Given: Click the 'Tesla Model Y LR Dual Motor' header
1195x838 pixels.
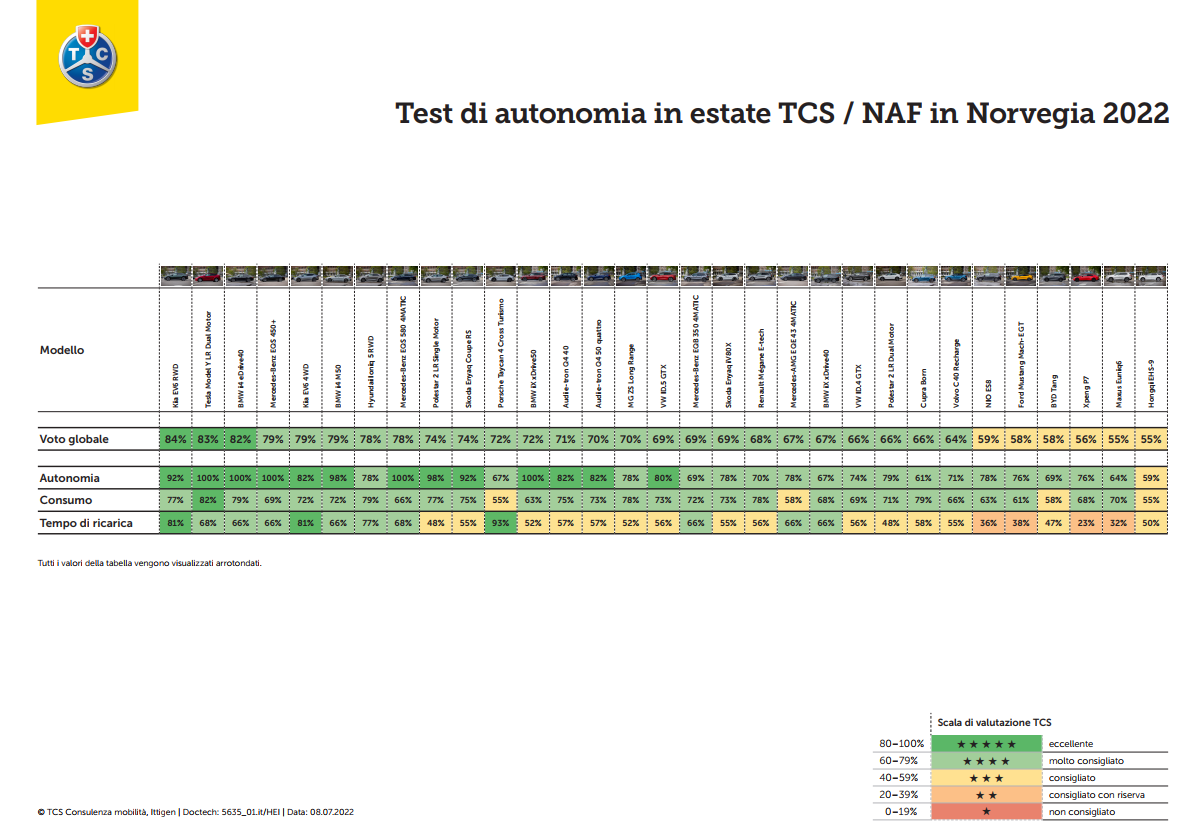Looking at the screenshot, I should (x=208, y=359).
